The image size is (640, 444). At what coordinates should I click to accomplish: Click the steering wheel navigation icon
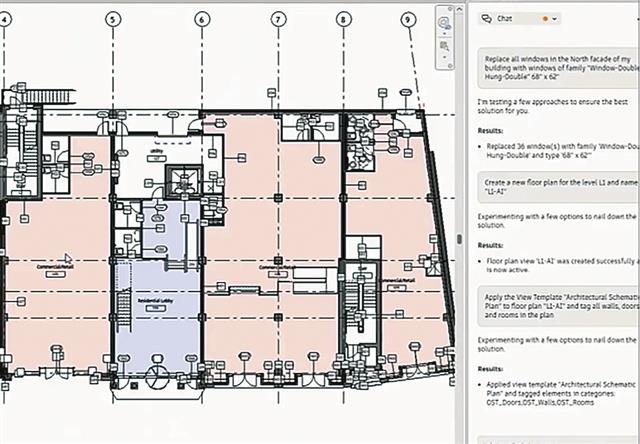click(x=443, y=23)
